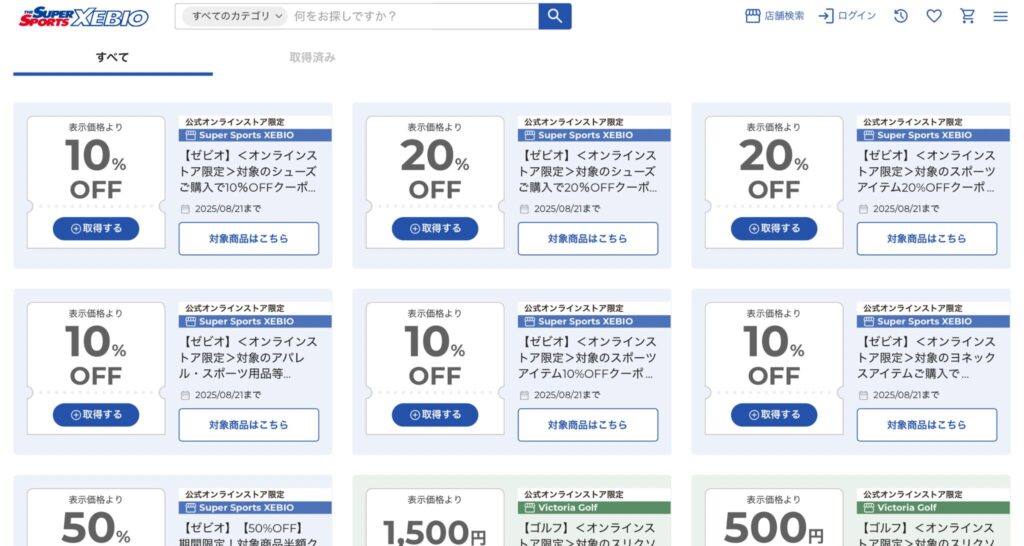The image size is (1024, 546).
Task: Click the Super Sports XEBIO logo
Action: coord(84,17)
